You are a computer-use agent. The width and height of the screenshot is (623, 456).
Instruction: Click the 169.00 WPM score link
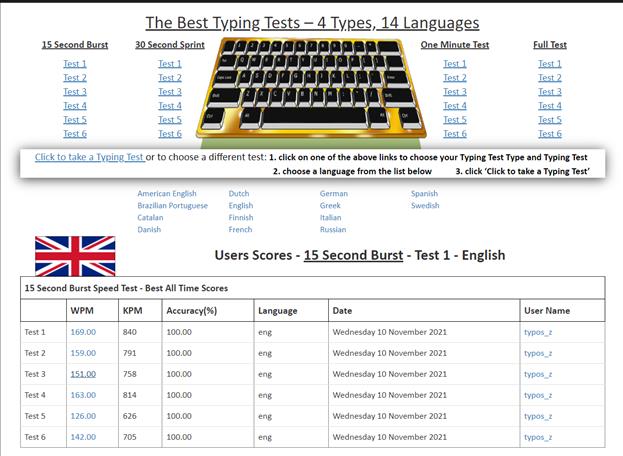[x=83, y=332]
